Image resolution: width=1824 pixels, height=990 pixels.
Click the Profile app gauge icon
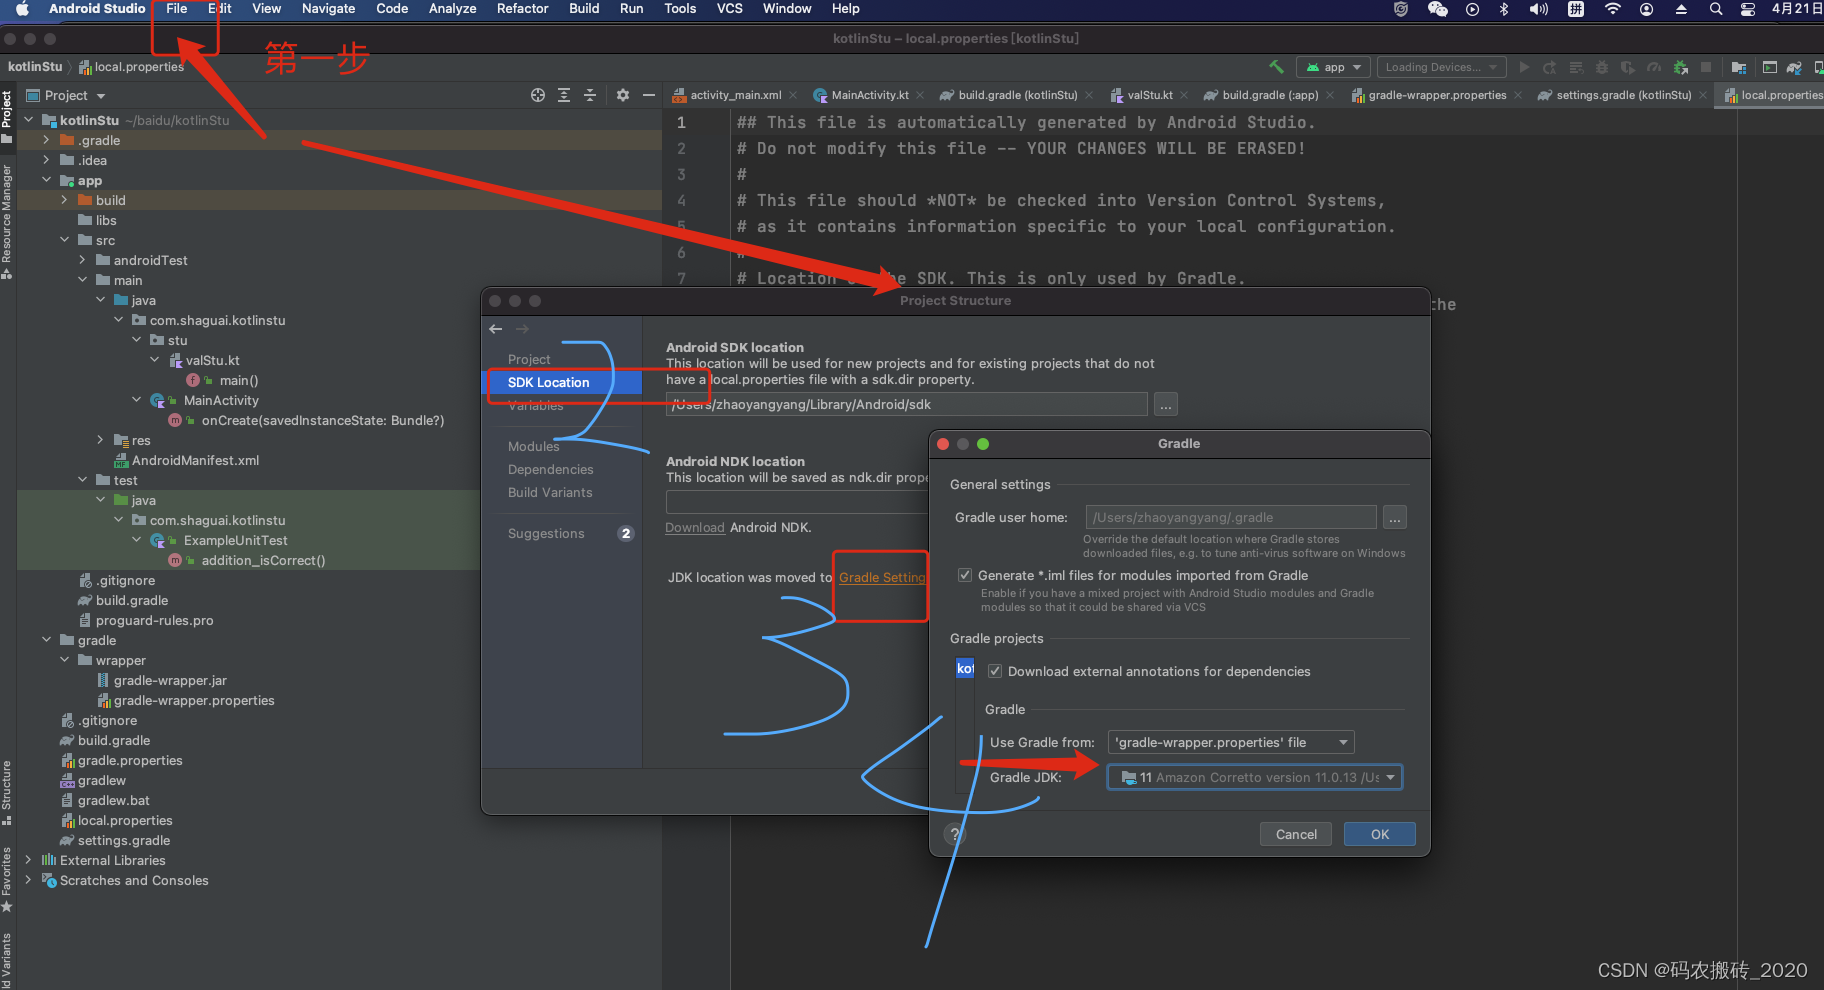tap(1654, 67)
